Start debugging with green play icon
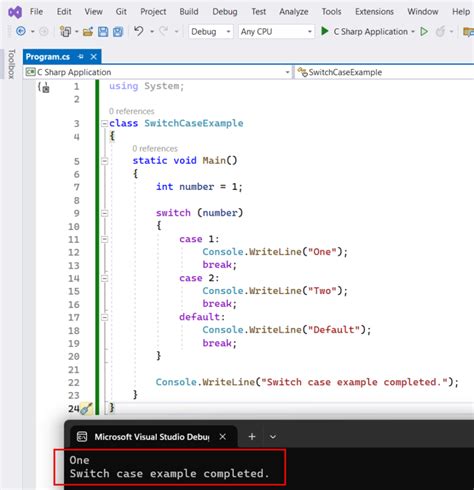 [324, 31]
